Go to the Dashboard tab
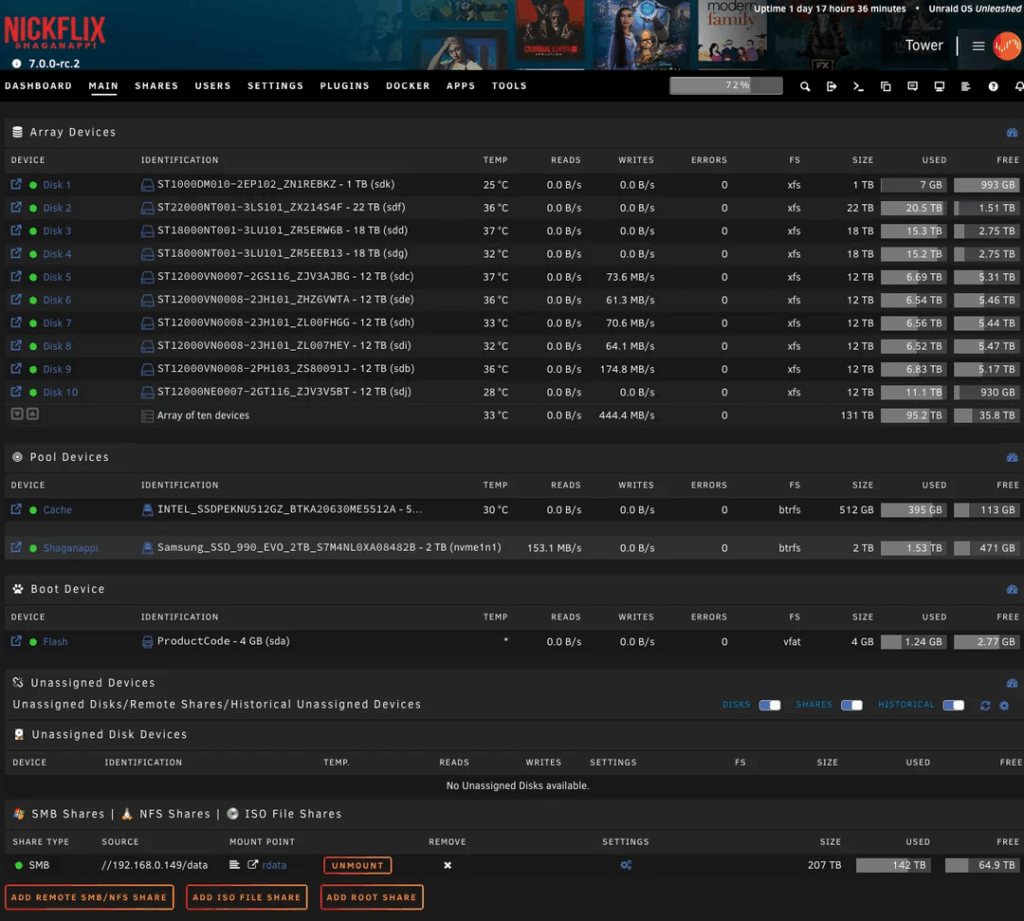This screenshot has height=921, width=1024. click(x=39, y=86)
